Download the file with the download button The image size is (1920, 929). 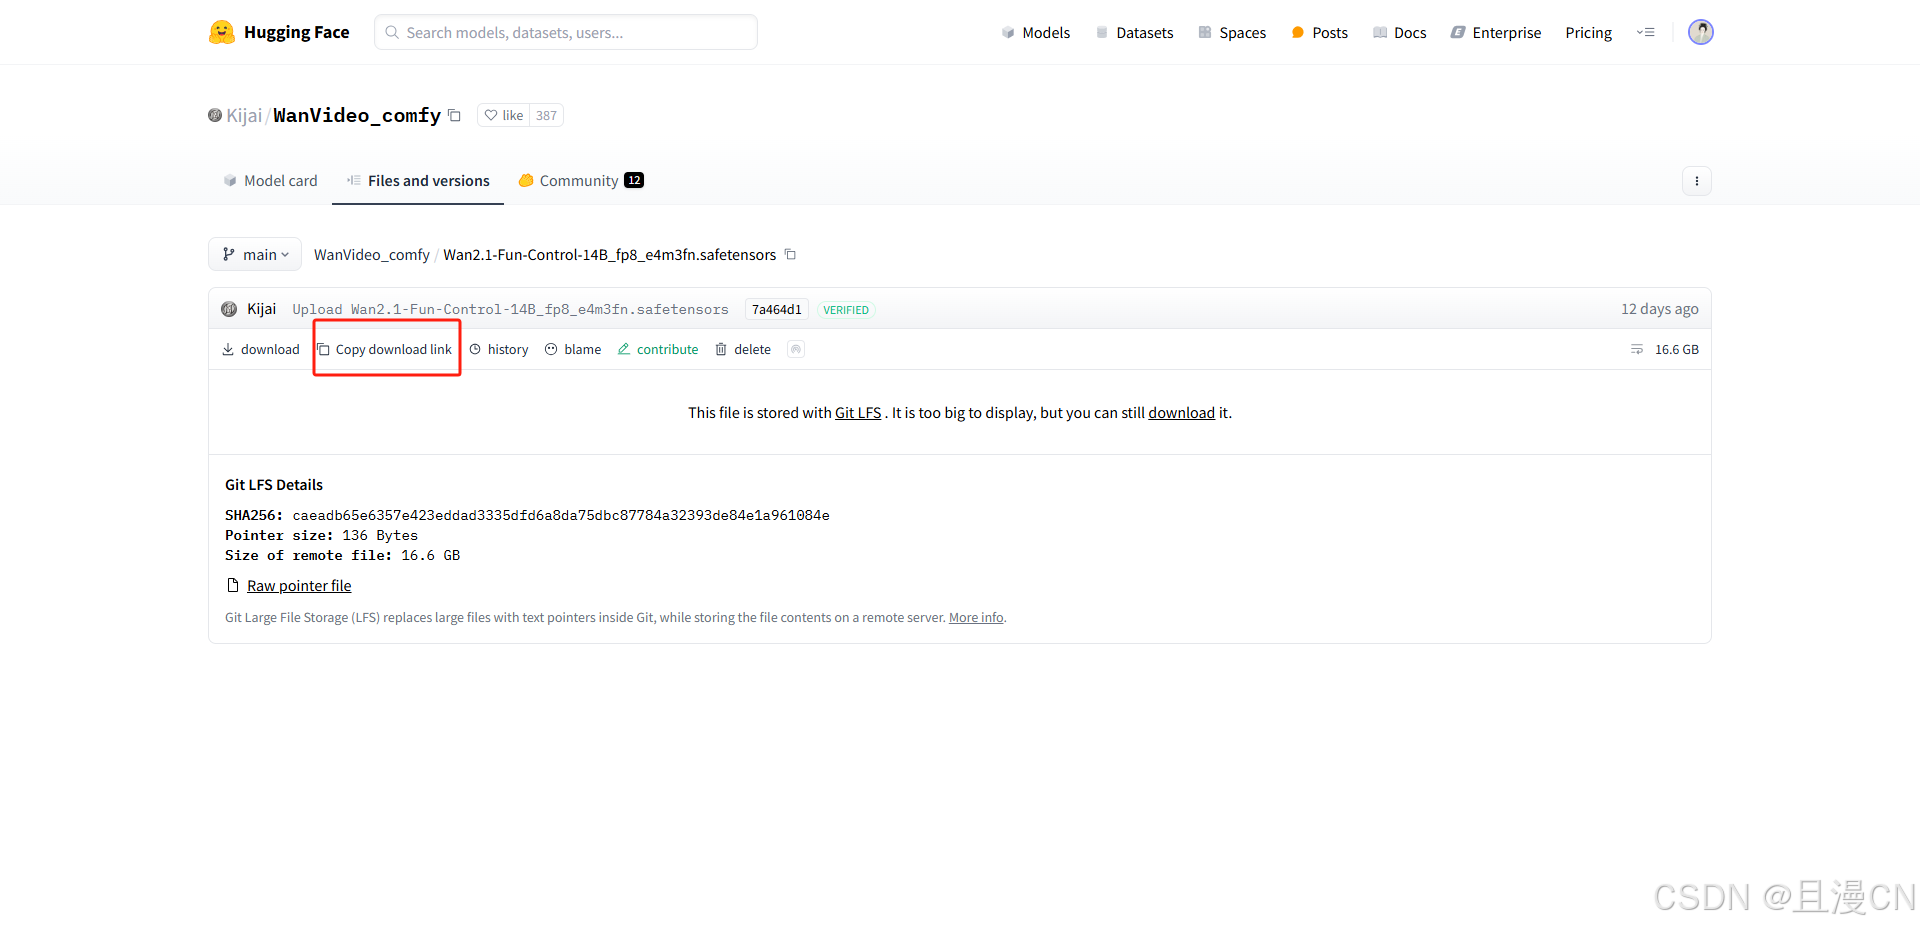pyautogui.click(x=261, y=349)
